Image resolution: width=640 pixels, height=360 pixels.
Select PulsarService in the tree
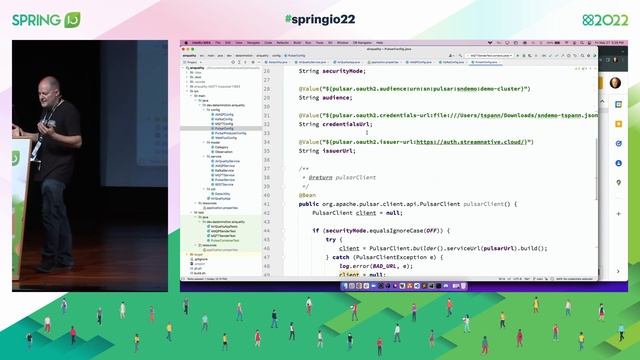223,180
